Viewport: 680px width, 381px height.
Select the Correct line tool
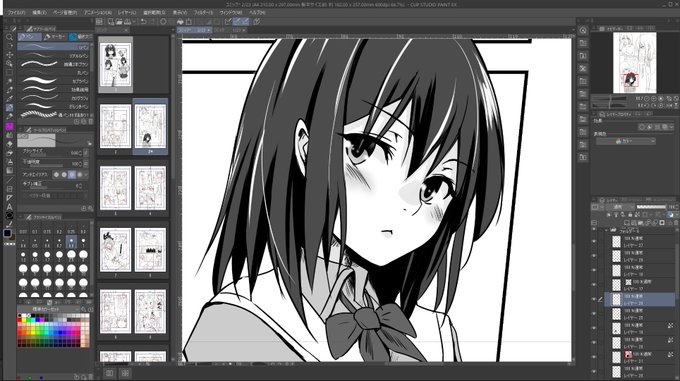coord(9,224)
